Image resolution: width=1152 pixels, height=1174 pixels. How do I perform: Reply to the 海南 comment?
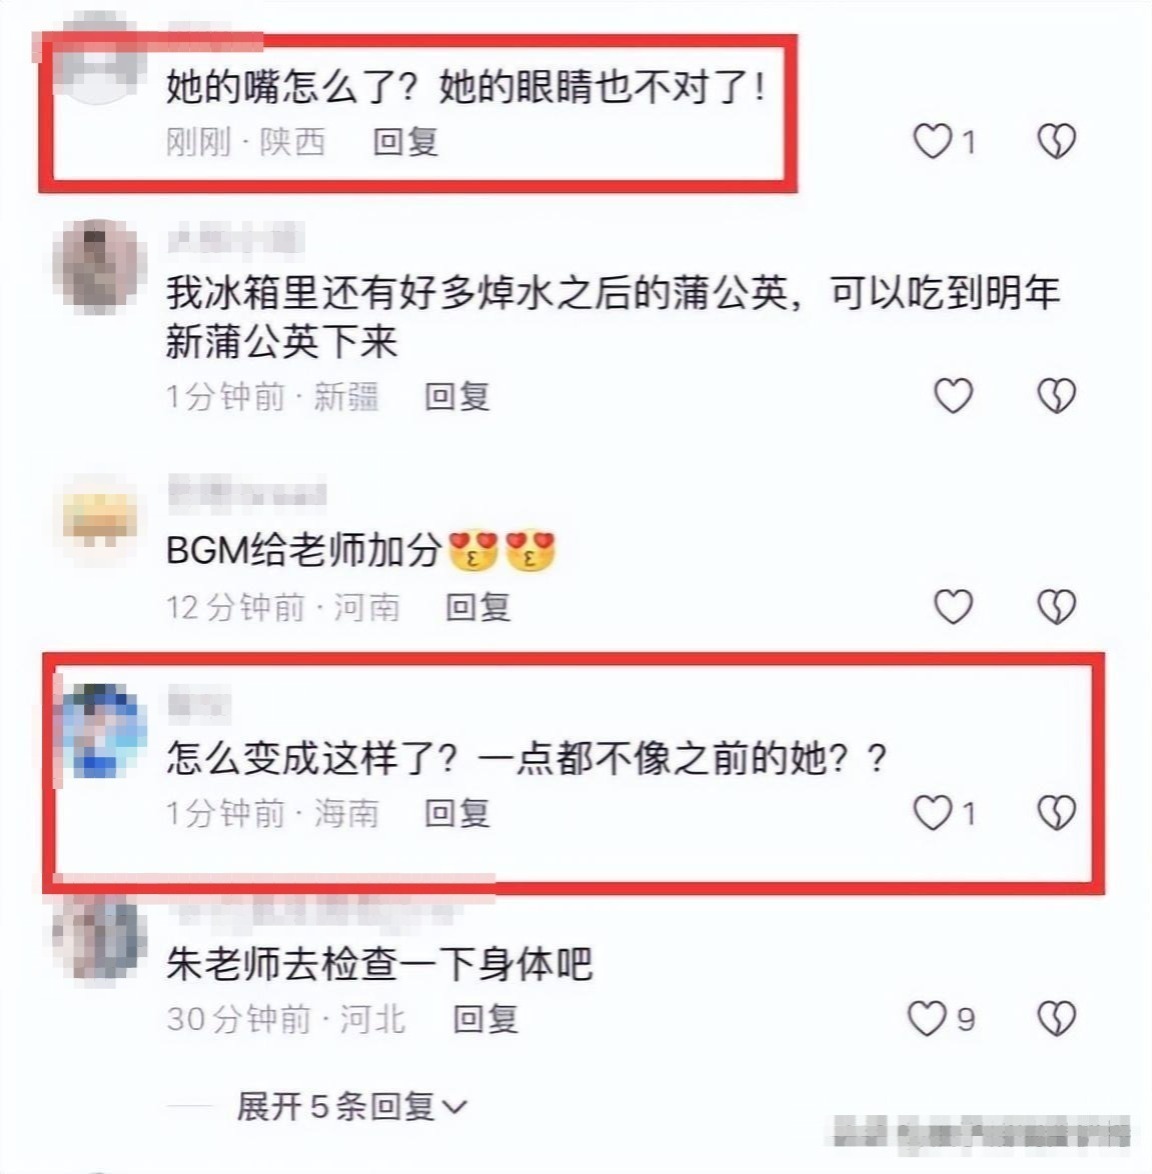[x=457, y=813]
